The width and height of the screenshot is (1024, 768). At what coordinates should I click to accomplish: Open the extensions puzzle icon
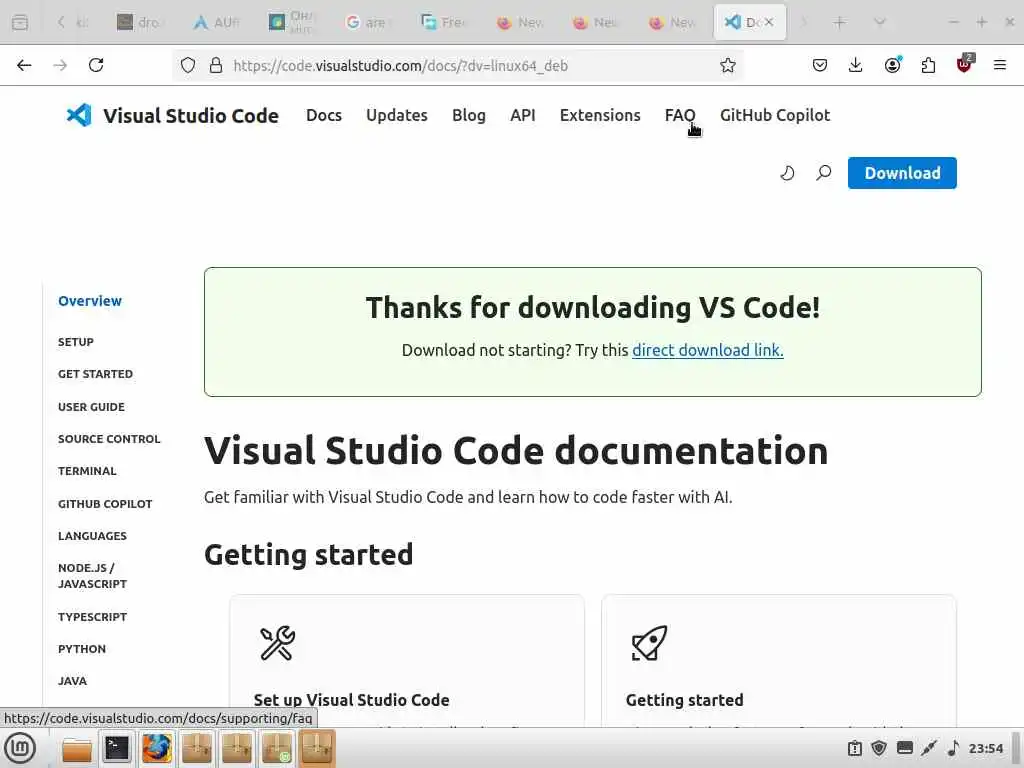coord(928,65)
